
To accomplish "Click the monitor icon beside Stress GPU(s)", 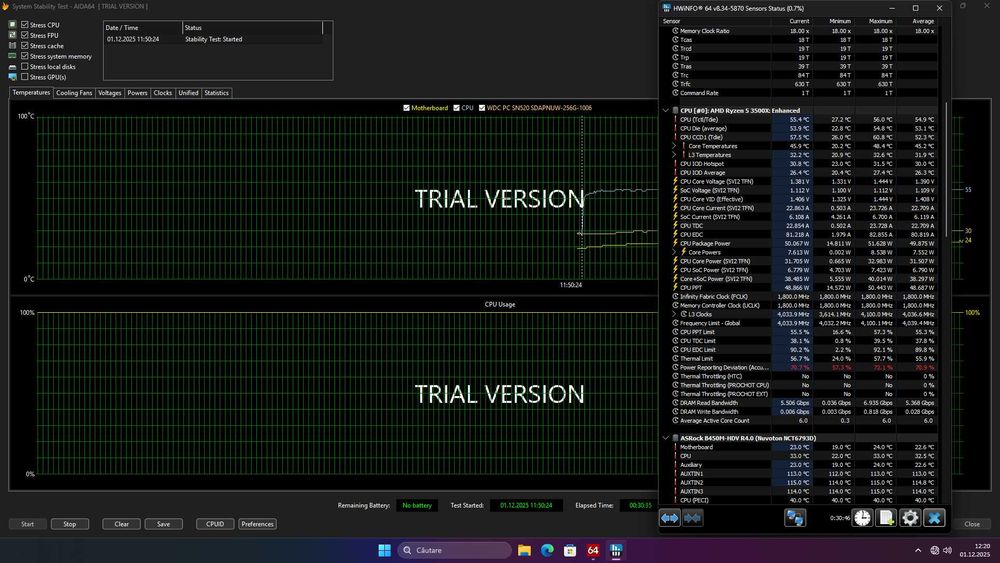I will 12,77.
